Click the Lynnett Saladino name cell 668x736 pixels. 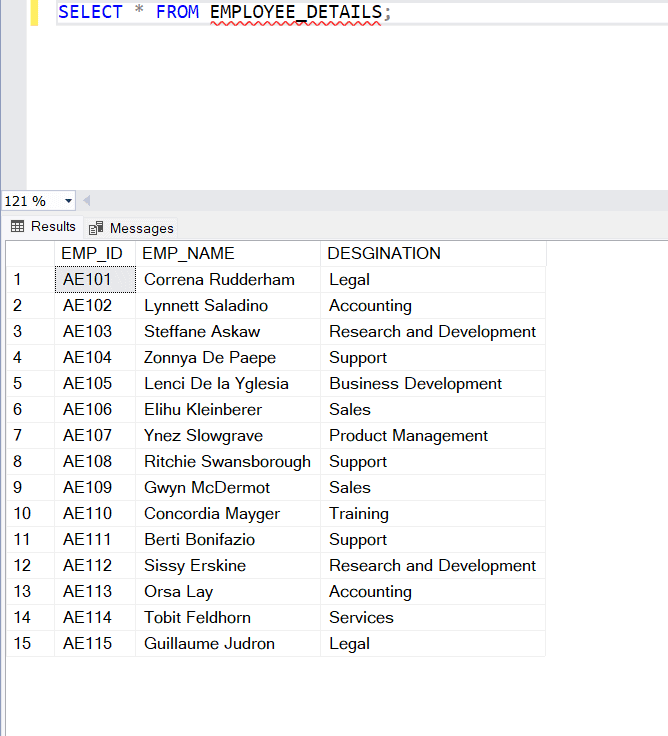(228, 306)
